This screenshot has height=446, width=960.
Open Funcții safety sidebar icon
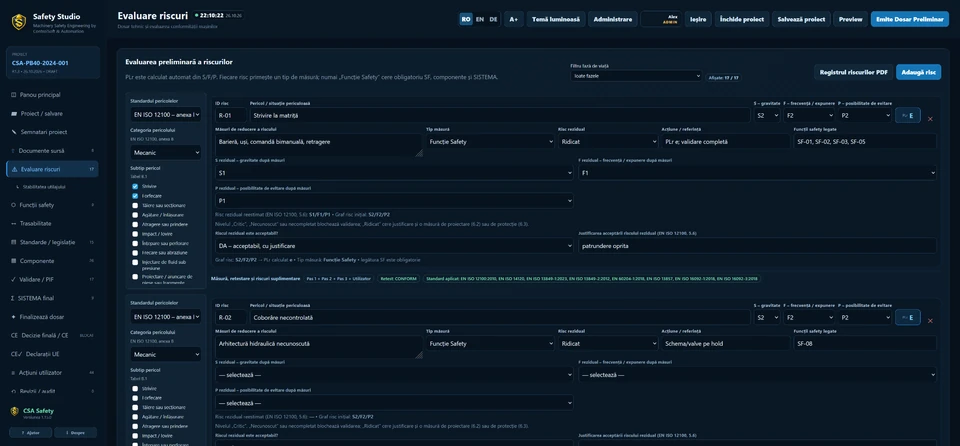click(x=14, y=205)
